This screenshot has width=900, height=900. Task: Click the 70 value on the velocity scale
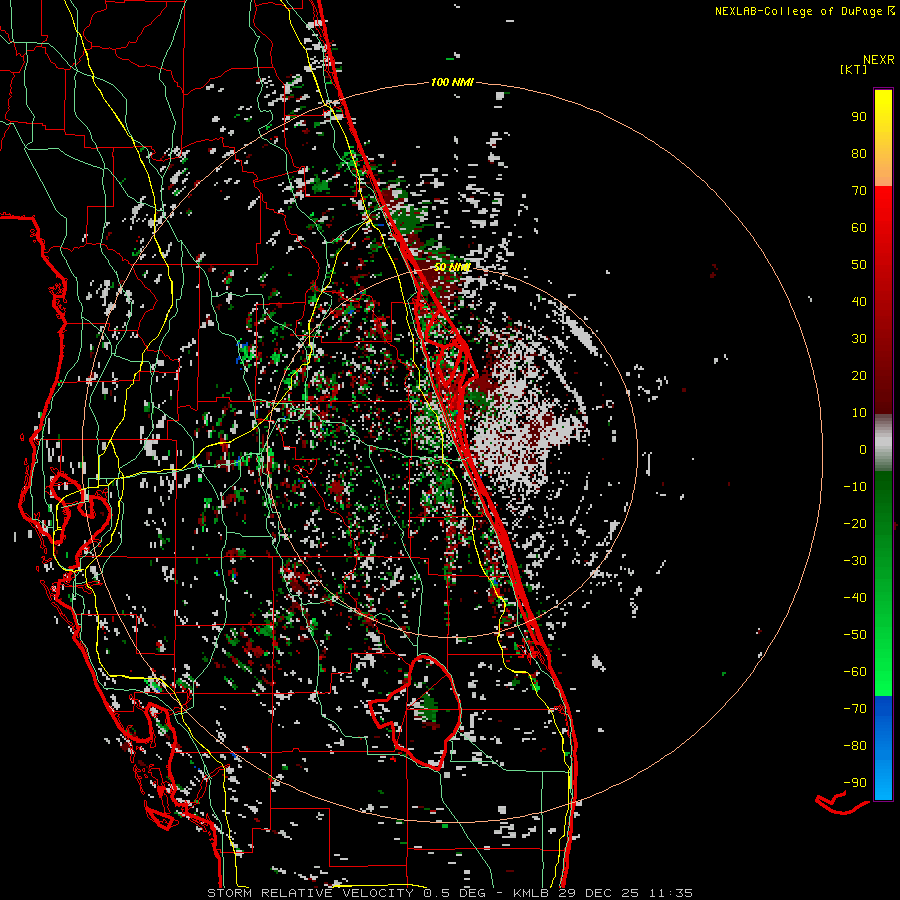[859, 191]
